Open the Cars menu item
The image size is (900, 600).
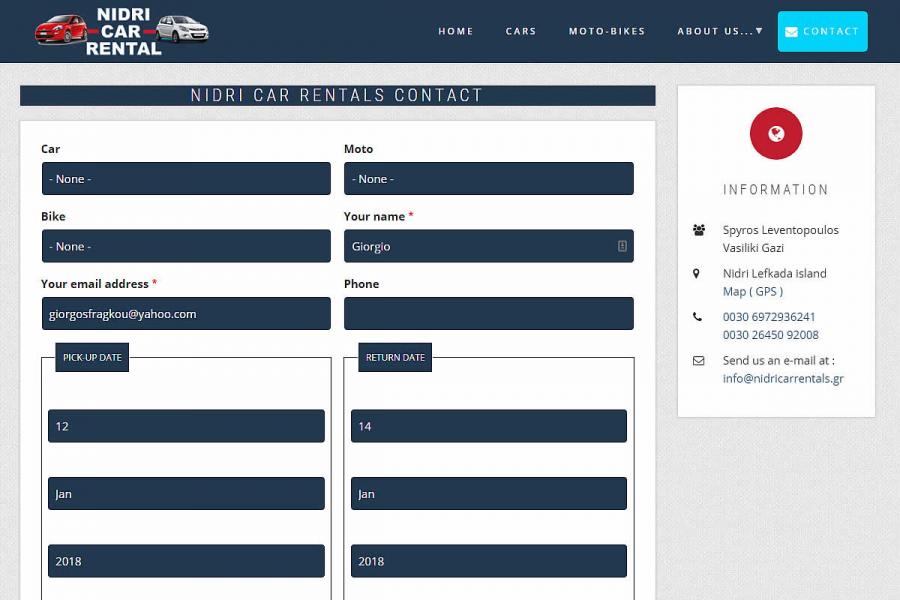click(521, 31)
